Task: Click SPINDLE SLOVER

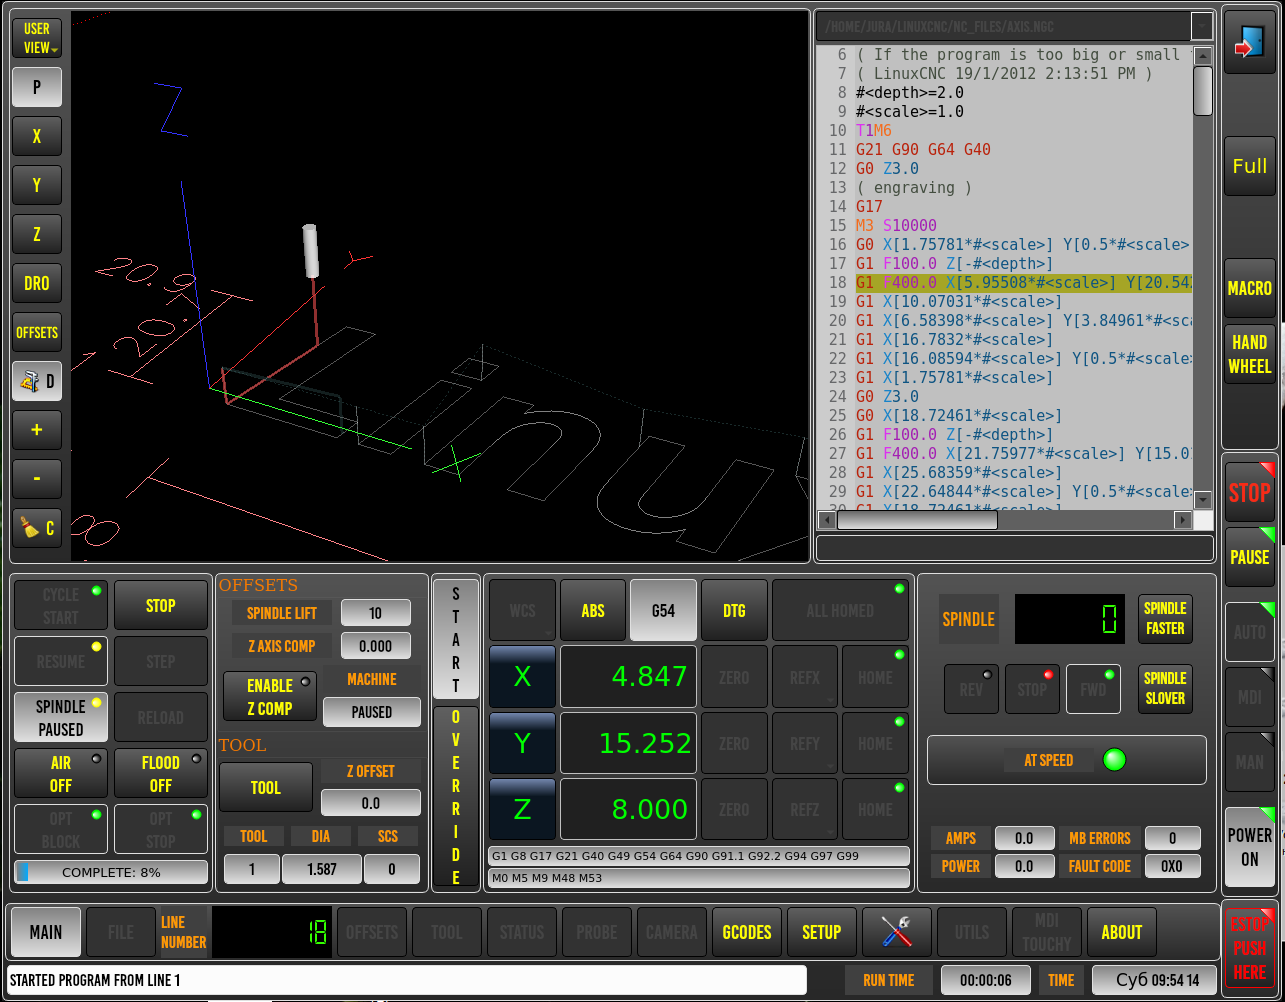Action: [1165, 688]
